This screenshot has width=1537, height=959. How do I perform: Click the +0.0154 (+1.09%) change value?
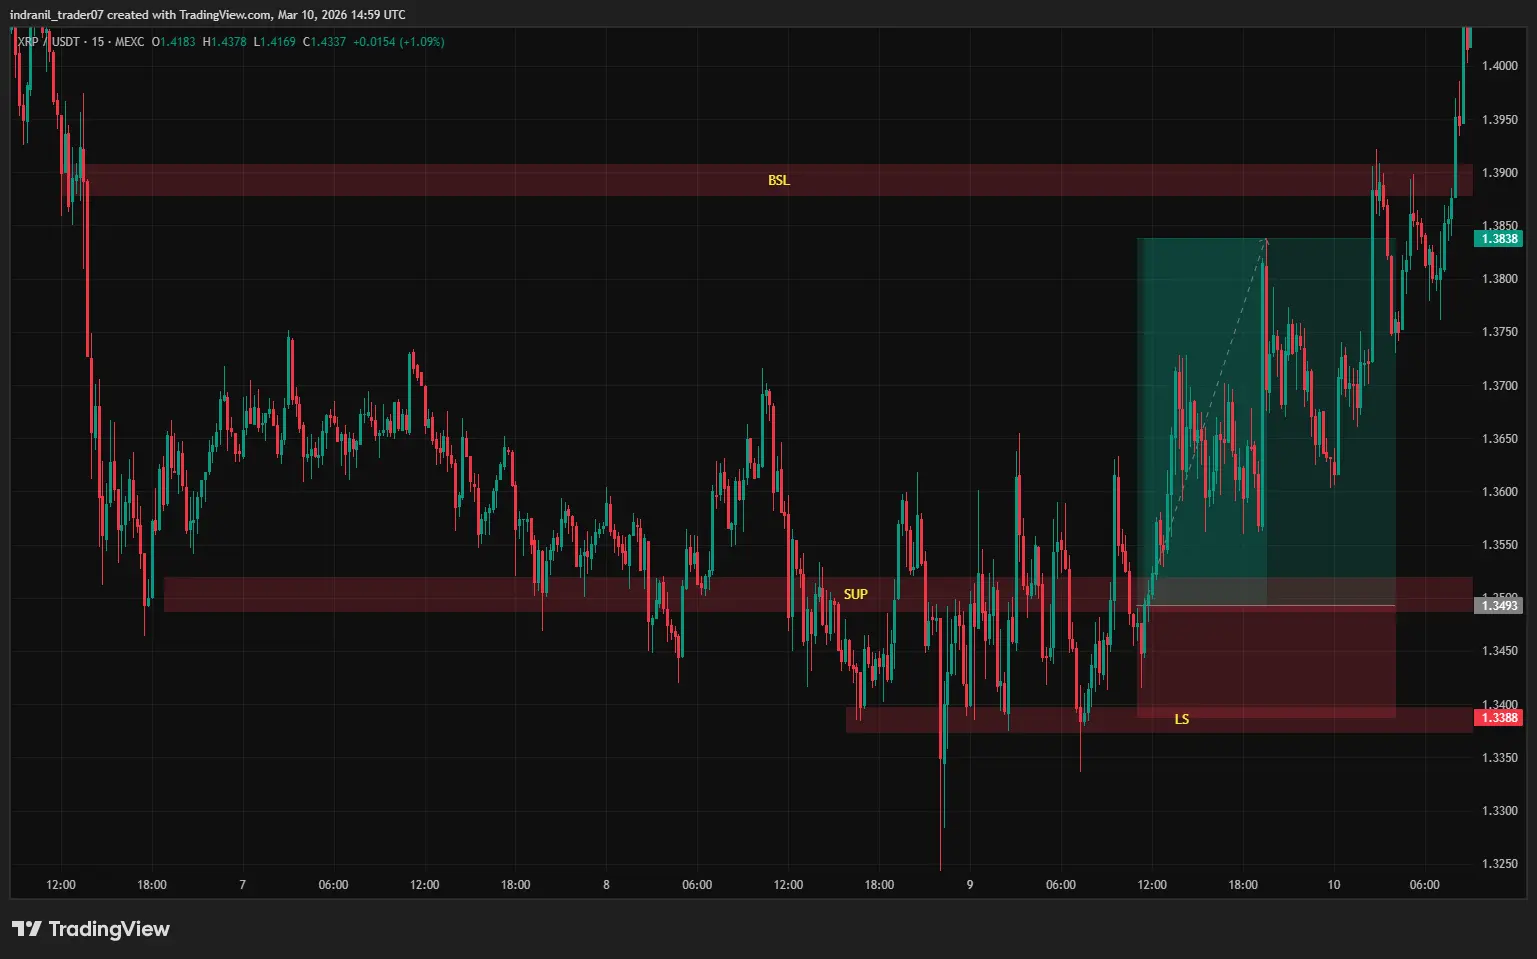pyautogui.click(x=399, y=42)
